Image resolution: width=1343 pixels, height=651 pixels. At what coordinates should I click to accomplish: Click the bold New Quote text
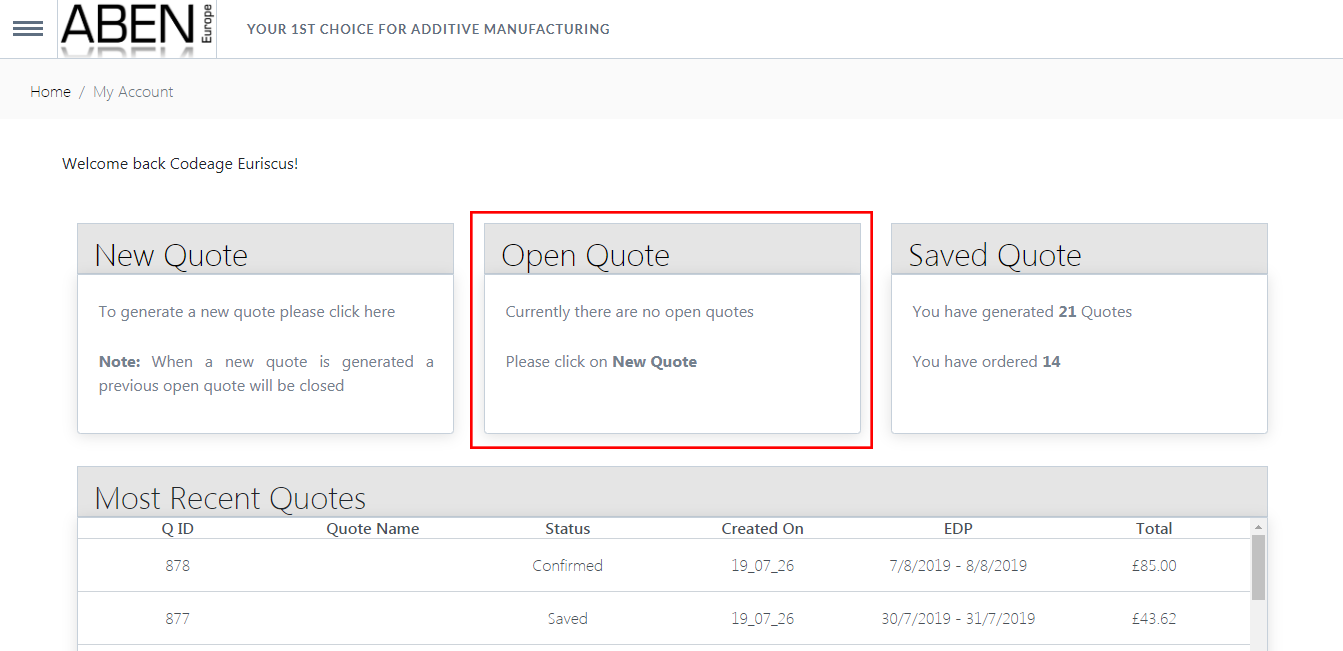[654, 362]
